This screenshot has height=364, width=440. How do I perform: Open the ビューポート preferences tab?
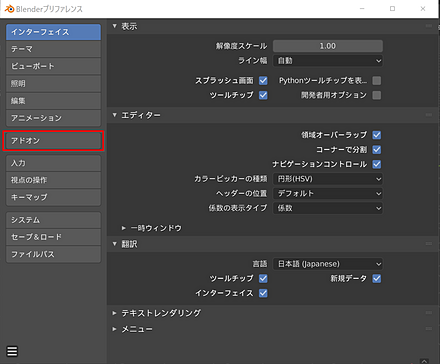[53, 66]
